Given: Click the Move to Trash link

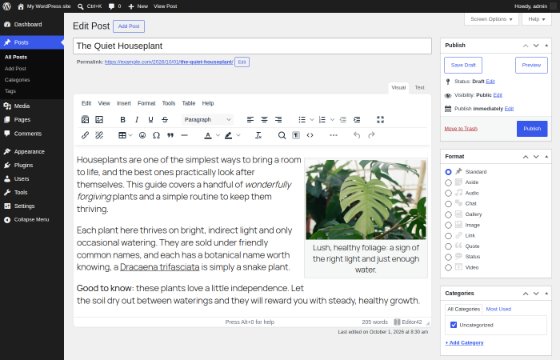Looking at the screenshot, I should [x=461, y=129].
